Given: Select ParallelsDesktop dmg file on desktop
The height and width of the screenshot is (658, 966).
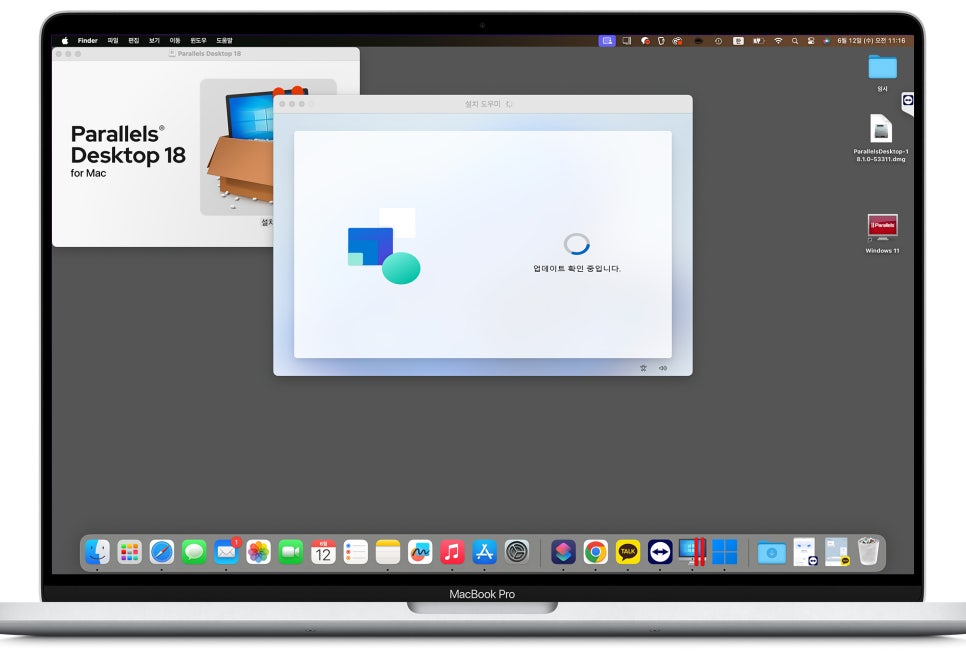Looking at the screenshot, I should (x=881, y=138).
